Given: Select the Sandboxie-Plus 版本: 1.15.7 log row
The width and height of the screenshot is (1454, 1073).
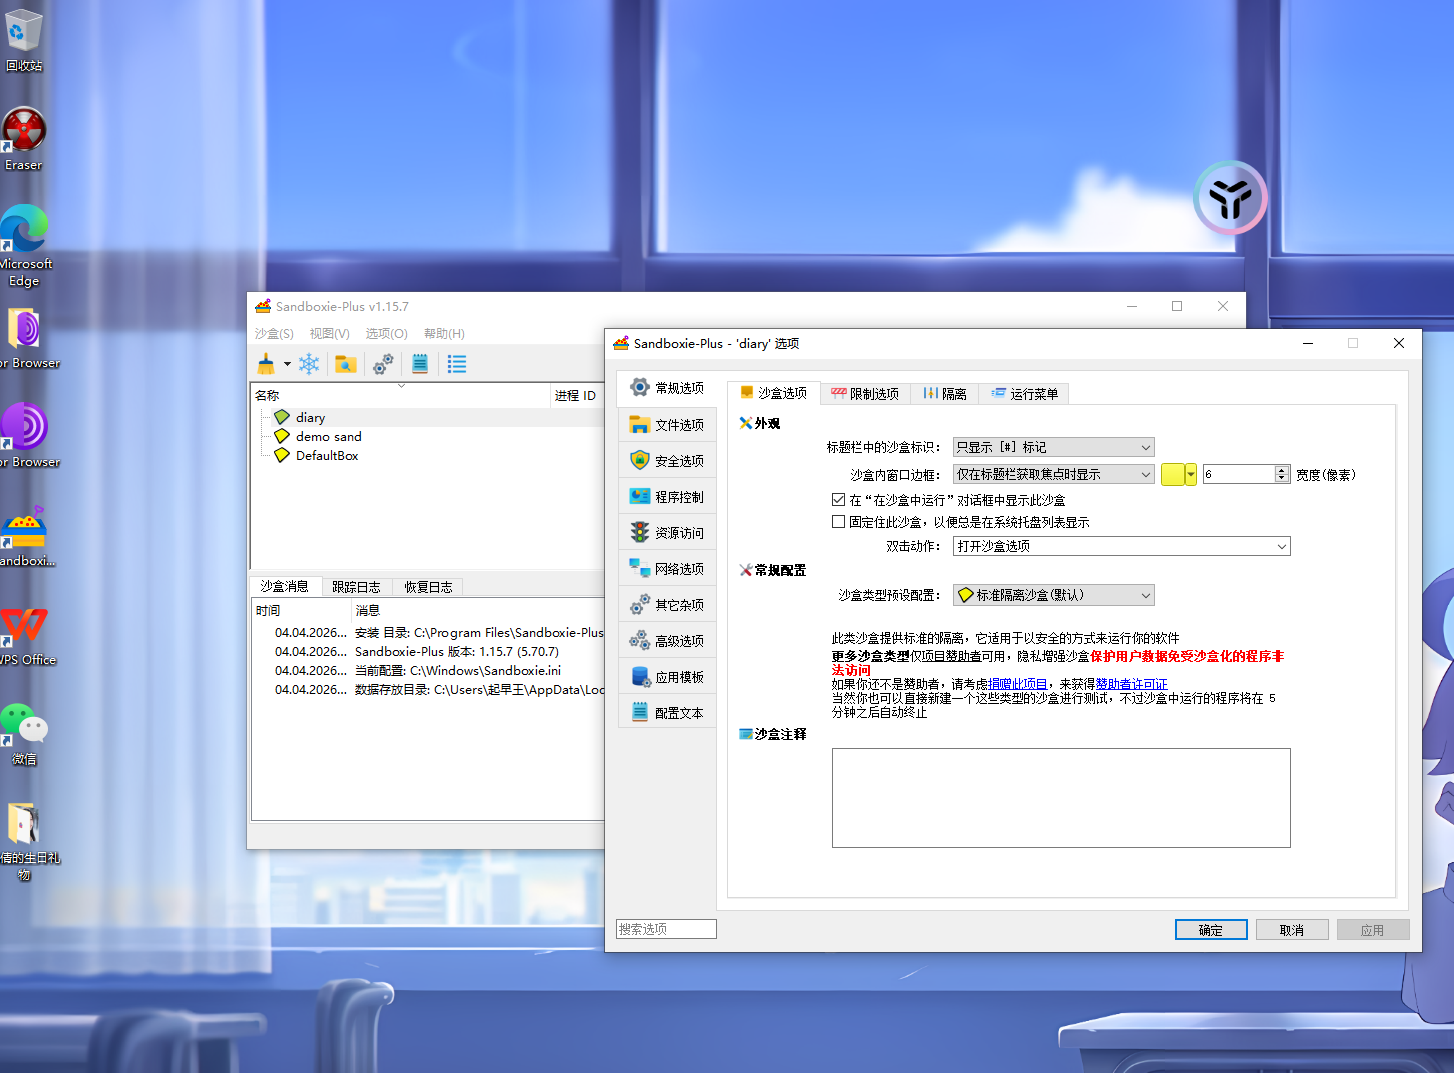Looking at the screenshot, I should [429, 652].
